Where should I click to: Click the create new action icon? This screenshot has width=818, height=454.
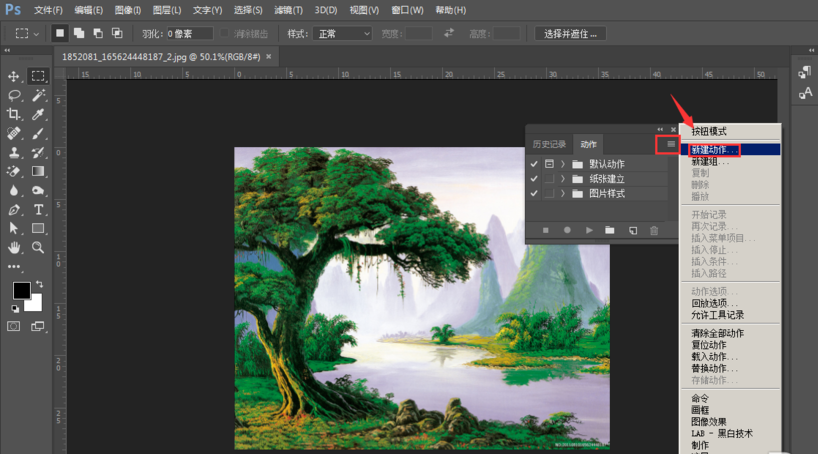click(633, 230)
